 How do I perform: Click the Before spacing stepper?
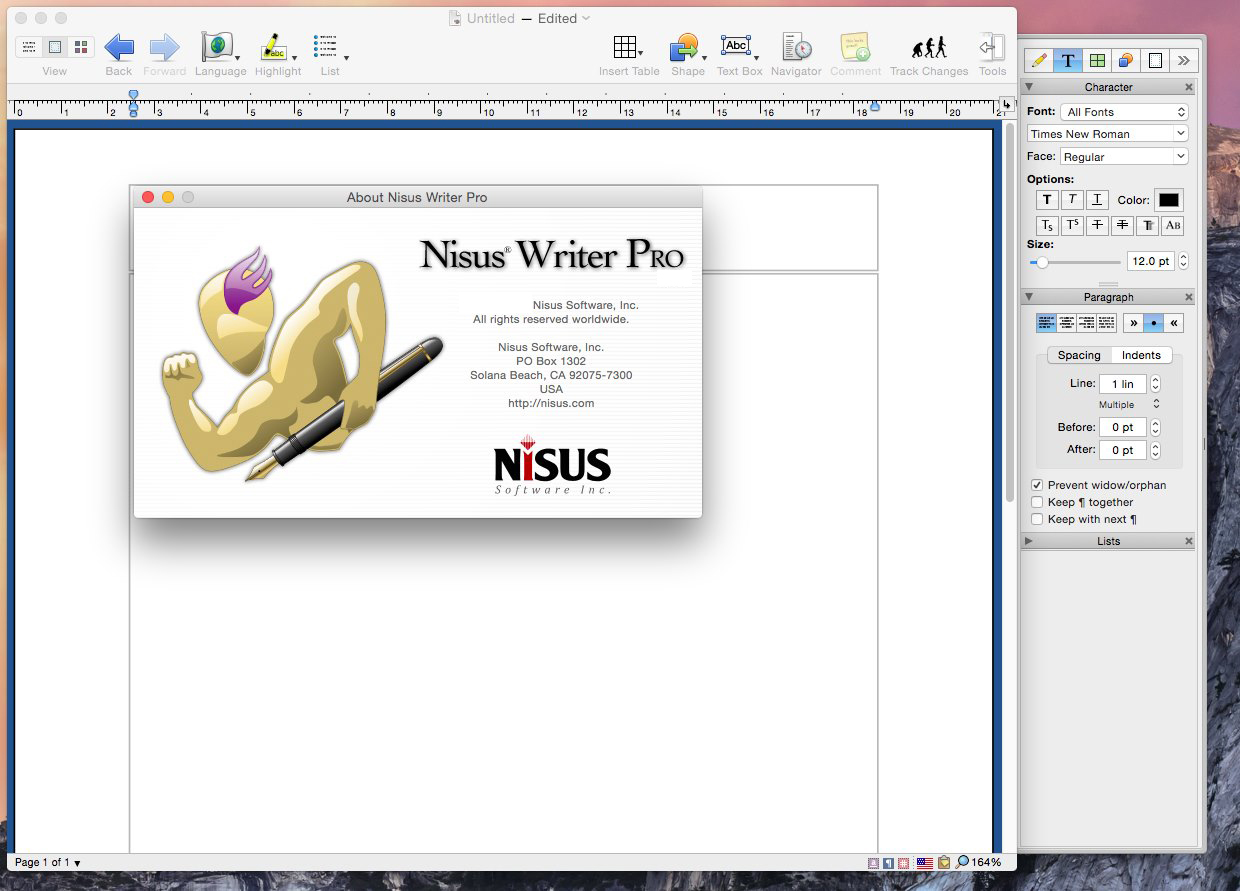click(x=1156, y=427)
